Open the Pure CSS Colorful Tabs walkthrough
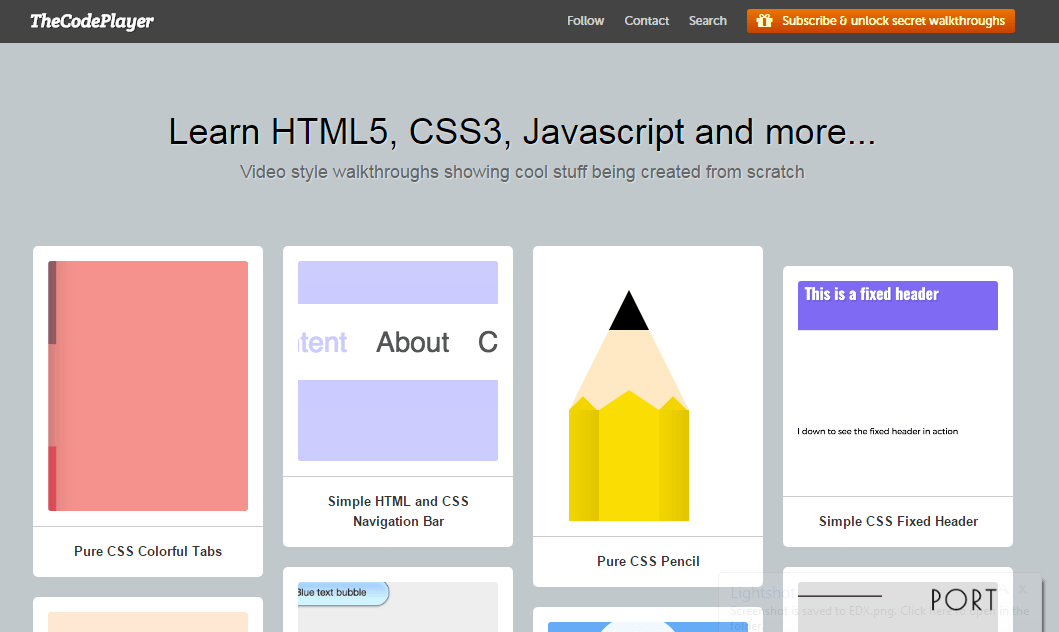This screenshot has height=632, width=1059. (147, 550)
